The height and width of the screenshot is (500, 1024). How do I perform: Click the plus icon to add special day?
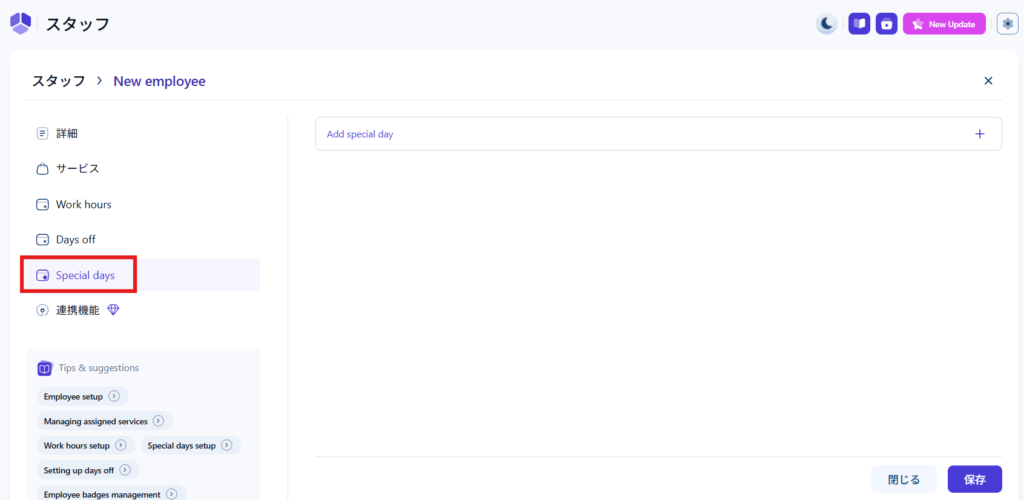(x=979, y=134)
